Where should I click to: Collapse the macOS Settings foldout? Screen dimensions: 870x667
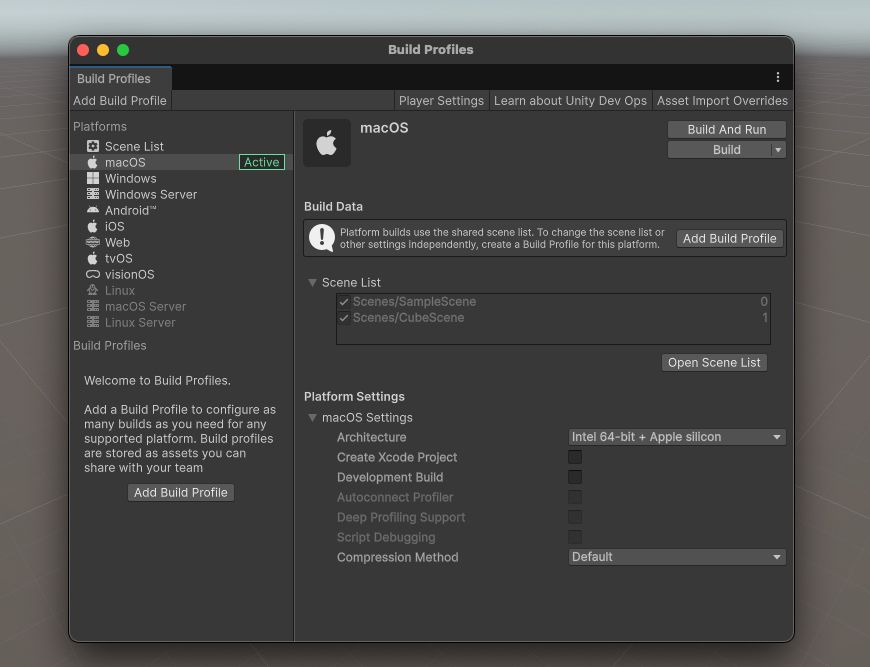(312, 417)
